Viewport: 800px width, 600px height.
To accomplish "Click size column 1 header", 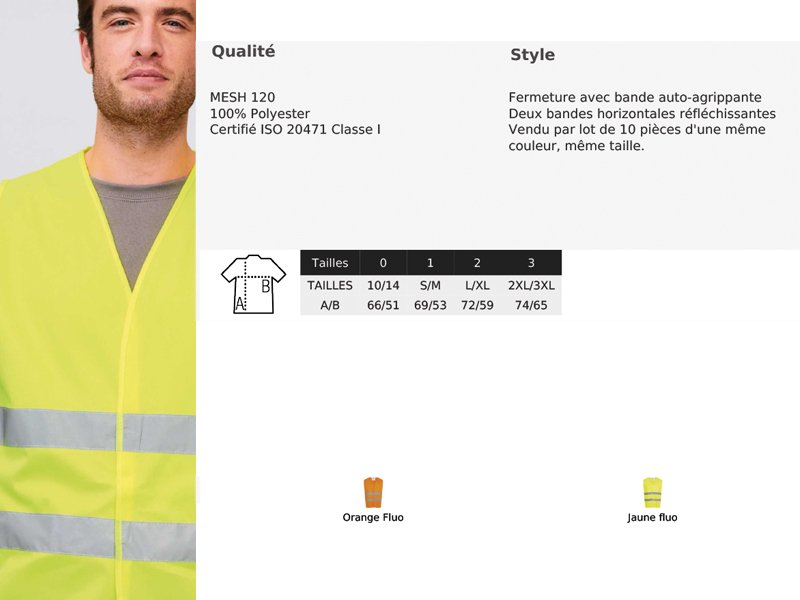I will point(430,263).
